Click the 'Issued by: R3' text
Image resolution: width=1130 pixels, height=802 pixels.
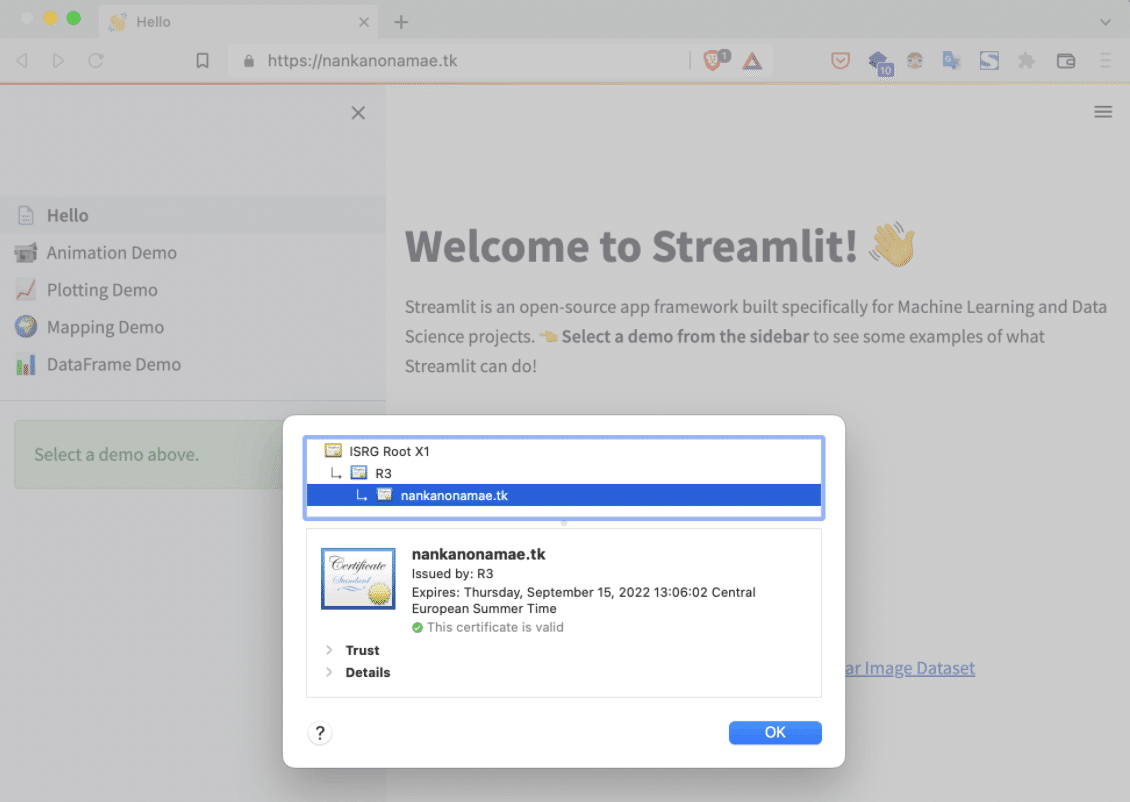pyautogui.click(x=453, y=574)
